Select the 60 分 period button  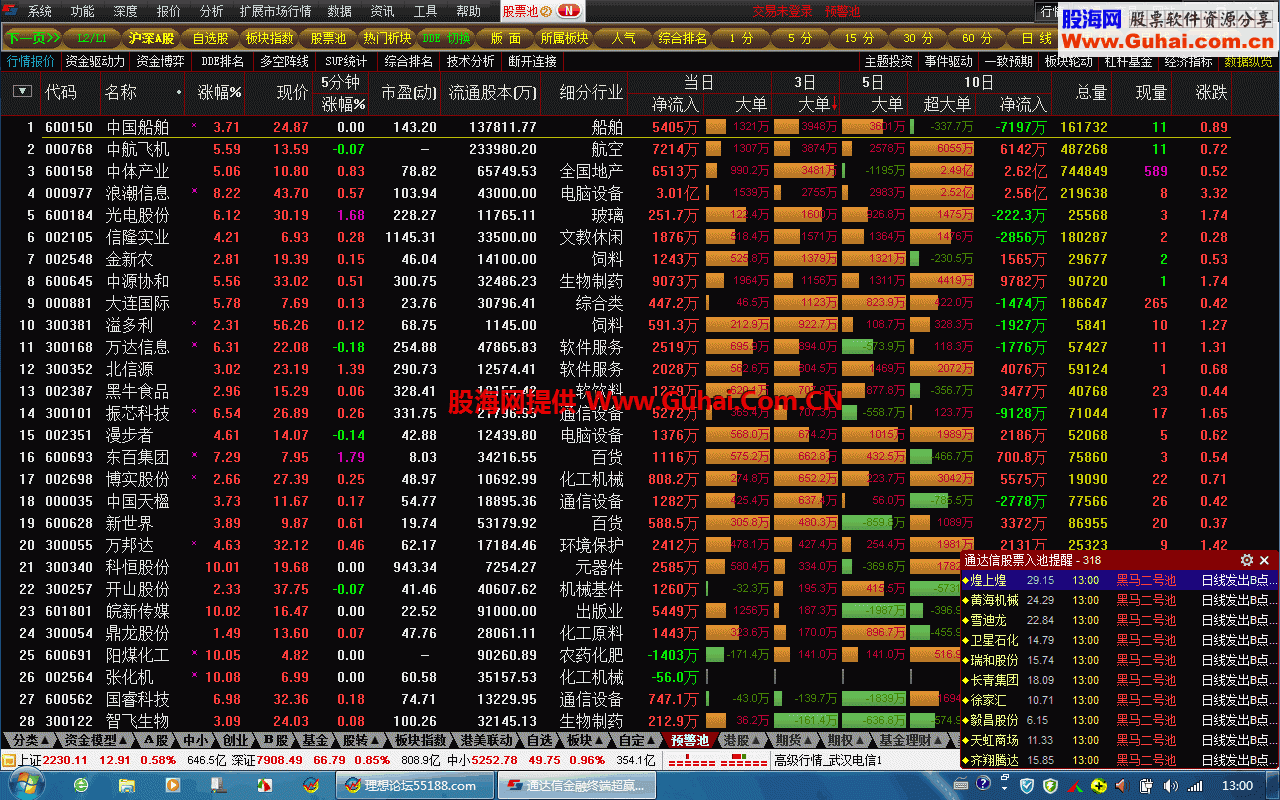977,38
